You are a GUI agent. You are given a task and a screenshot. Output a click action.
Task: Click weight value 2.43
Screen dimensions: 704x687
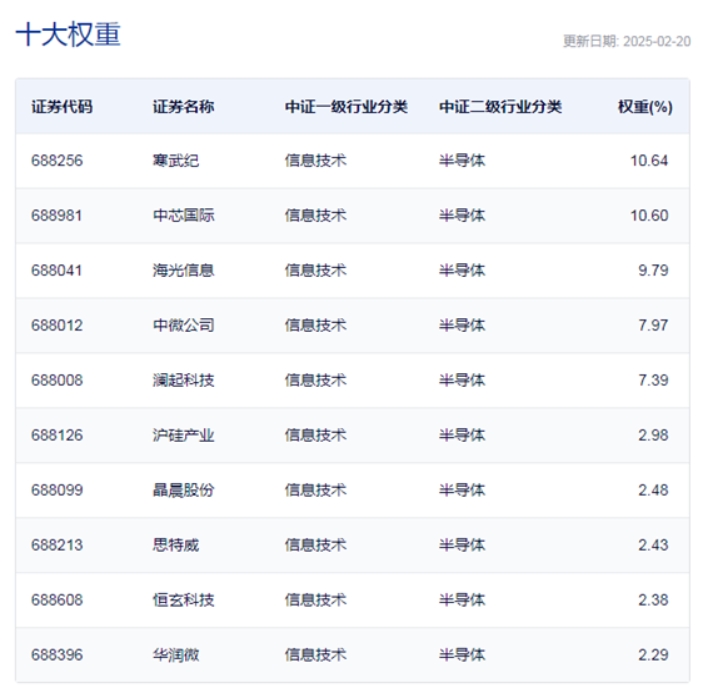tap(653, 545)
